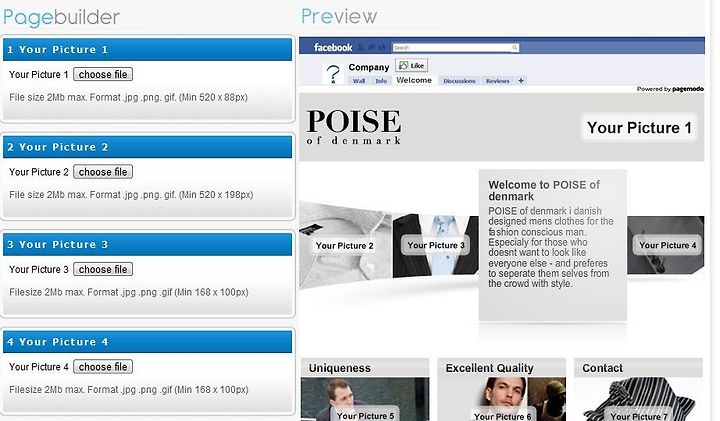Click the Your Picture 7 tie thumbnail
Viewport: 720px width, 421px height.
point(639,399)
